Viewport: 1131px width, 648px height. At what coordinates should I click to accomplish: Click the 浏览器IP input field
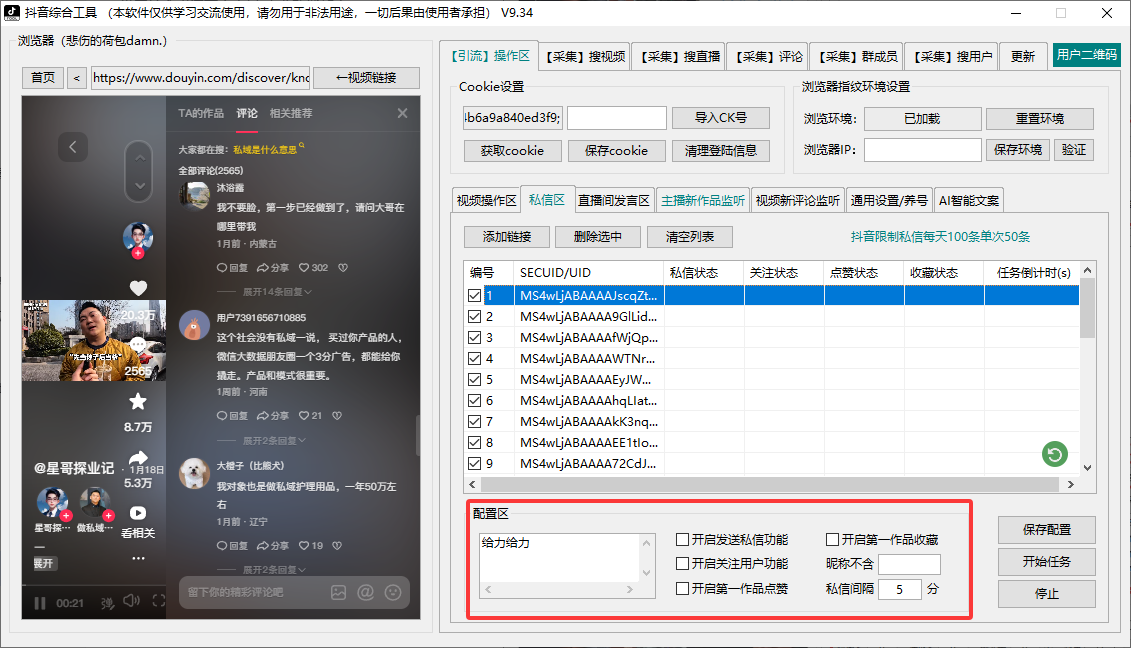tap(922, 150)
